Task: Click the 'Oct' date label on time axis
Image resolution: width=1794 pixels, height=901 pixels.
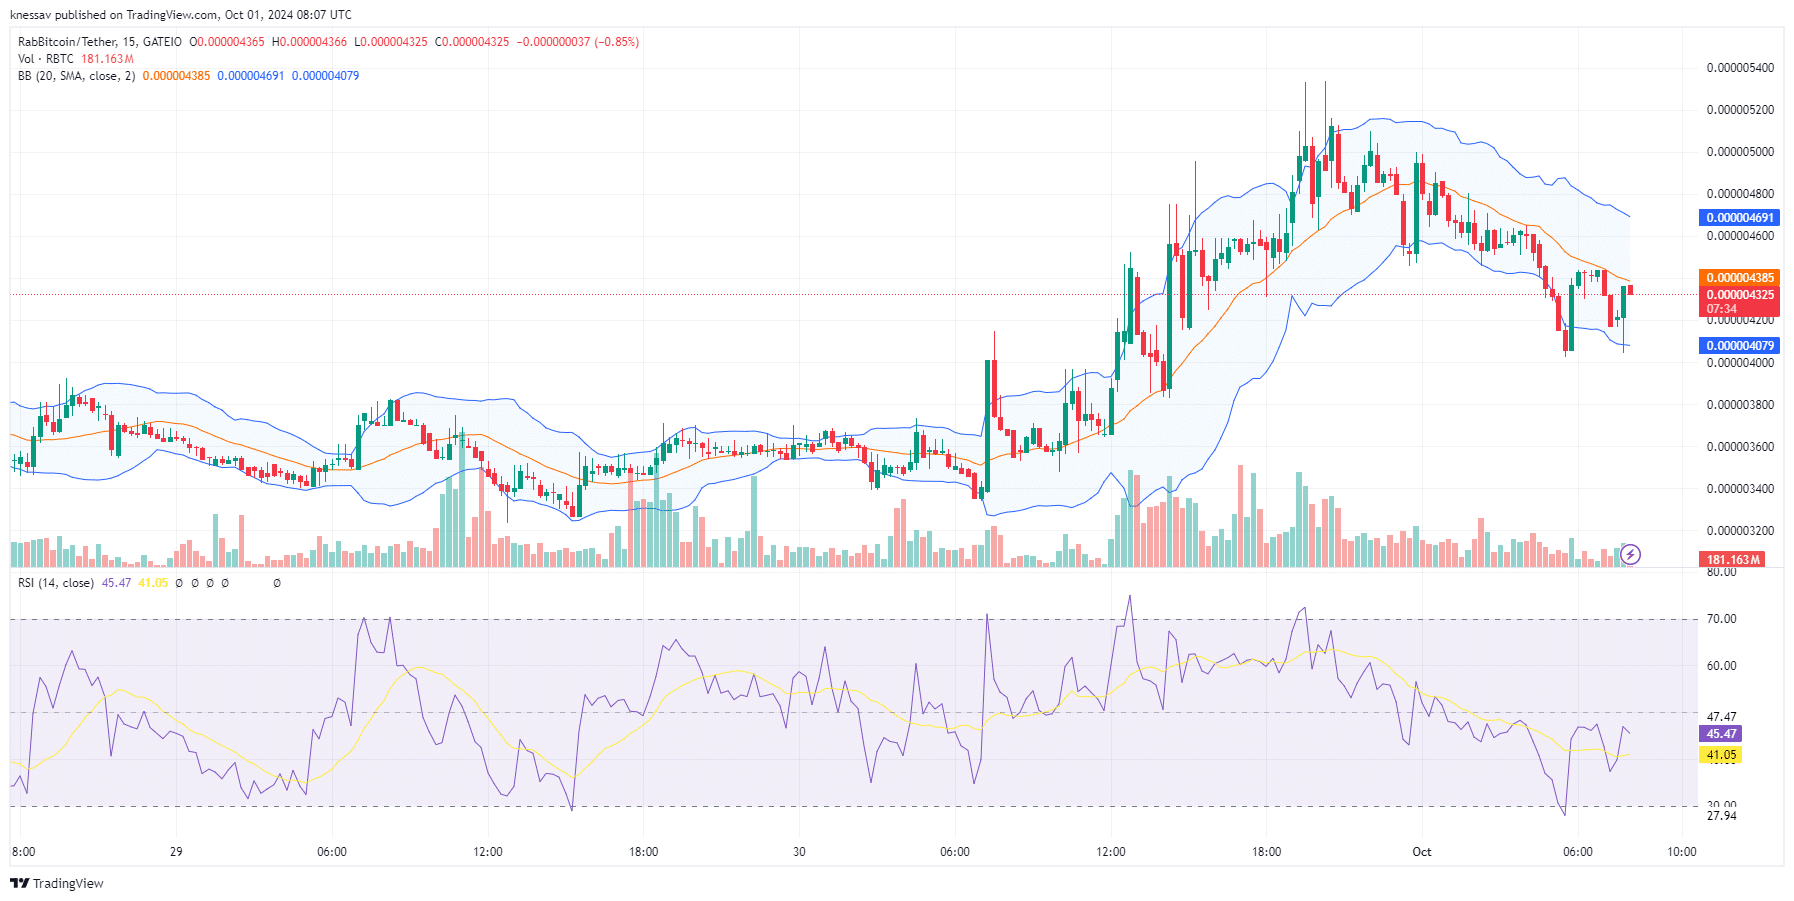Action: coord(1421,852)
